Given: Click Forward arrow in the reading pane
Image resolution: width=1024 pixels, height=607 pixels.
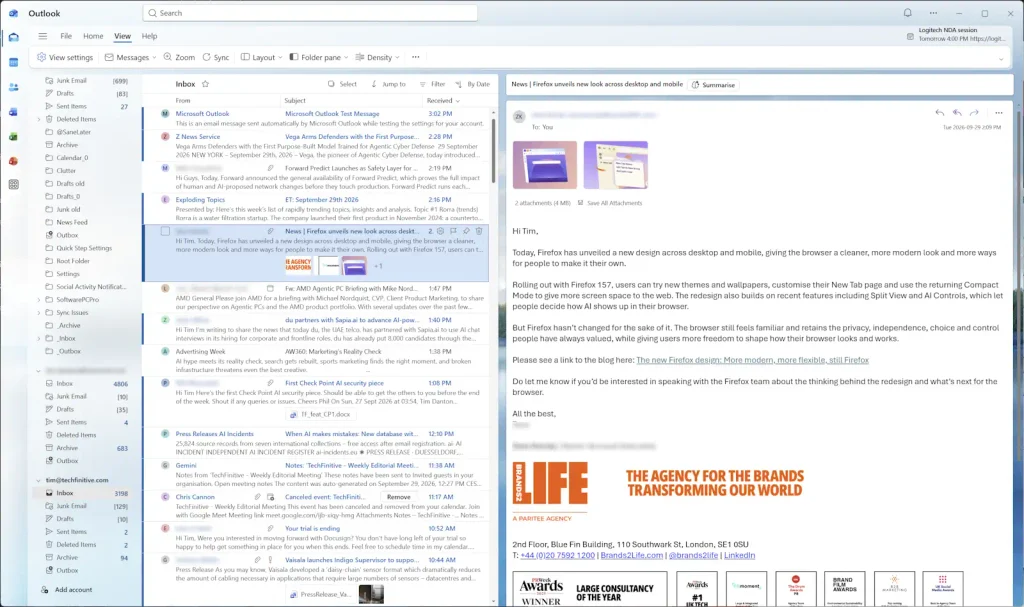Looking at the screenshot, I should click(x=974, y=113).
